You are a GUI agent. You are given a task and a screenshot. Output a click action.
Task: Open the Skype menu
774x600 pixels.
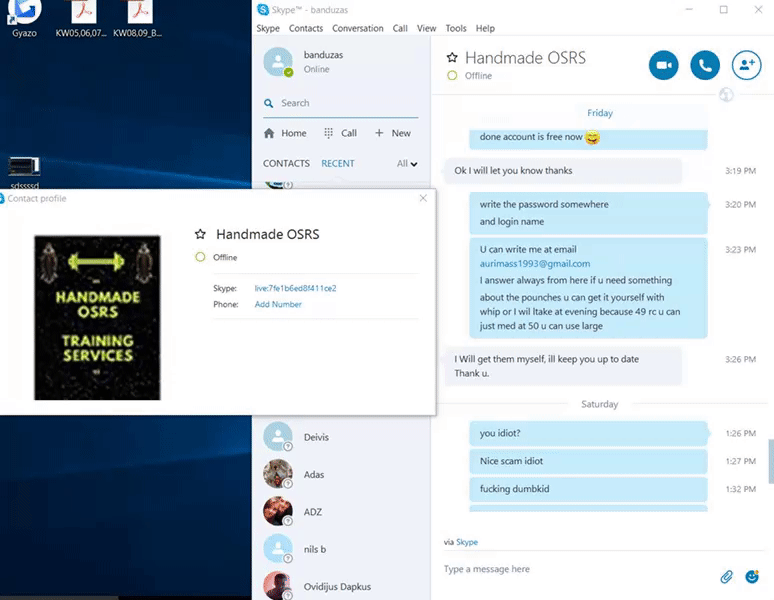[x=268, y=28]
